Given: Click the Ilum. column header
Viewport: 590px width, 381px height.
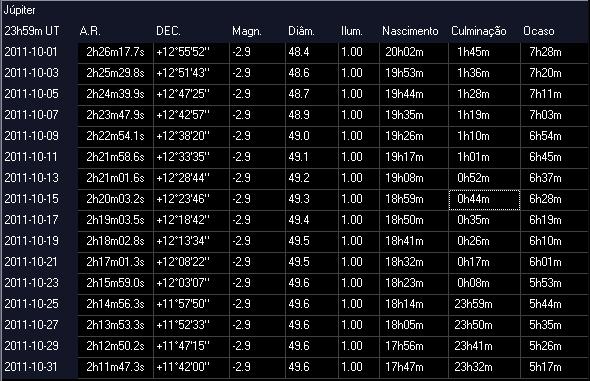Looking at the screenshot, I should tap(352, 31).
